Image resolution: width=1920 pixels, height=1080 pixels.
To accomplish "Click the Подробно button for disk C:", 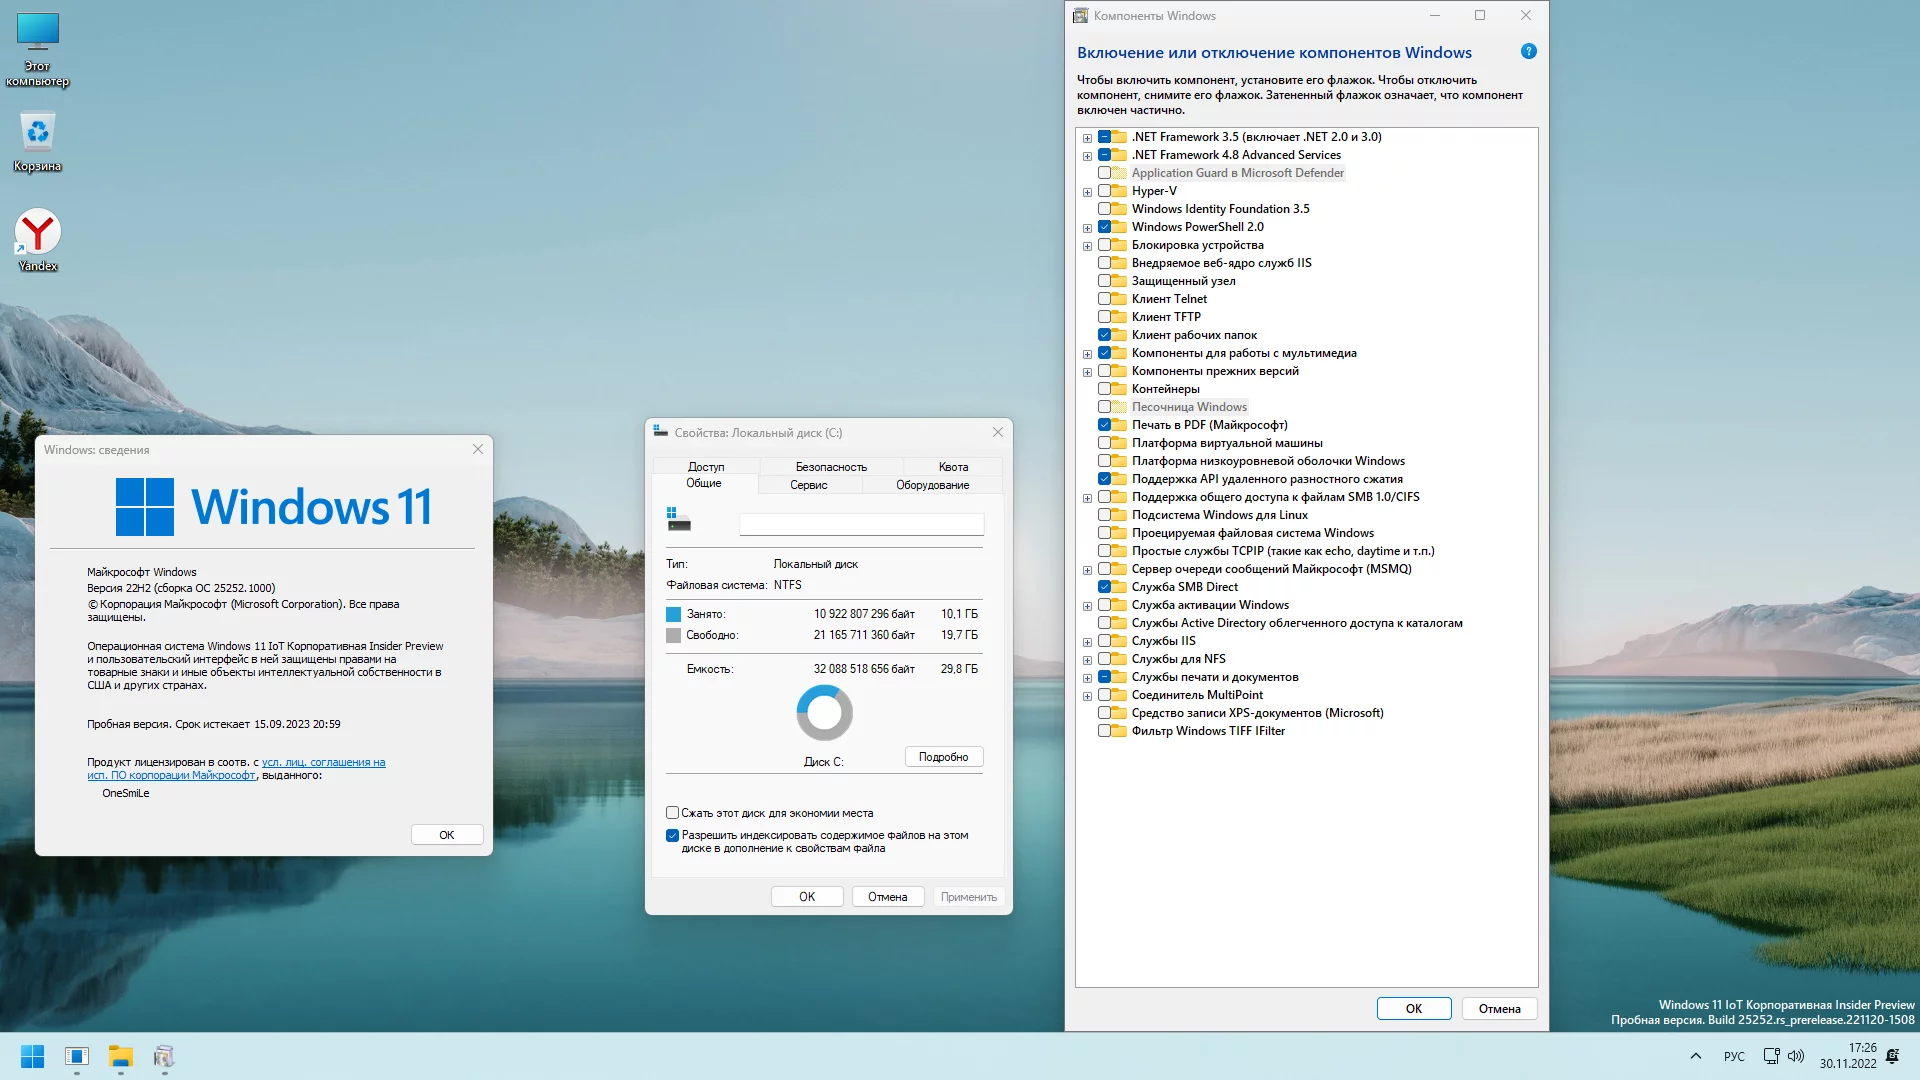I will click(943, 757).
